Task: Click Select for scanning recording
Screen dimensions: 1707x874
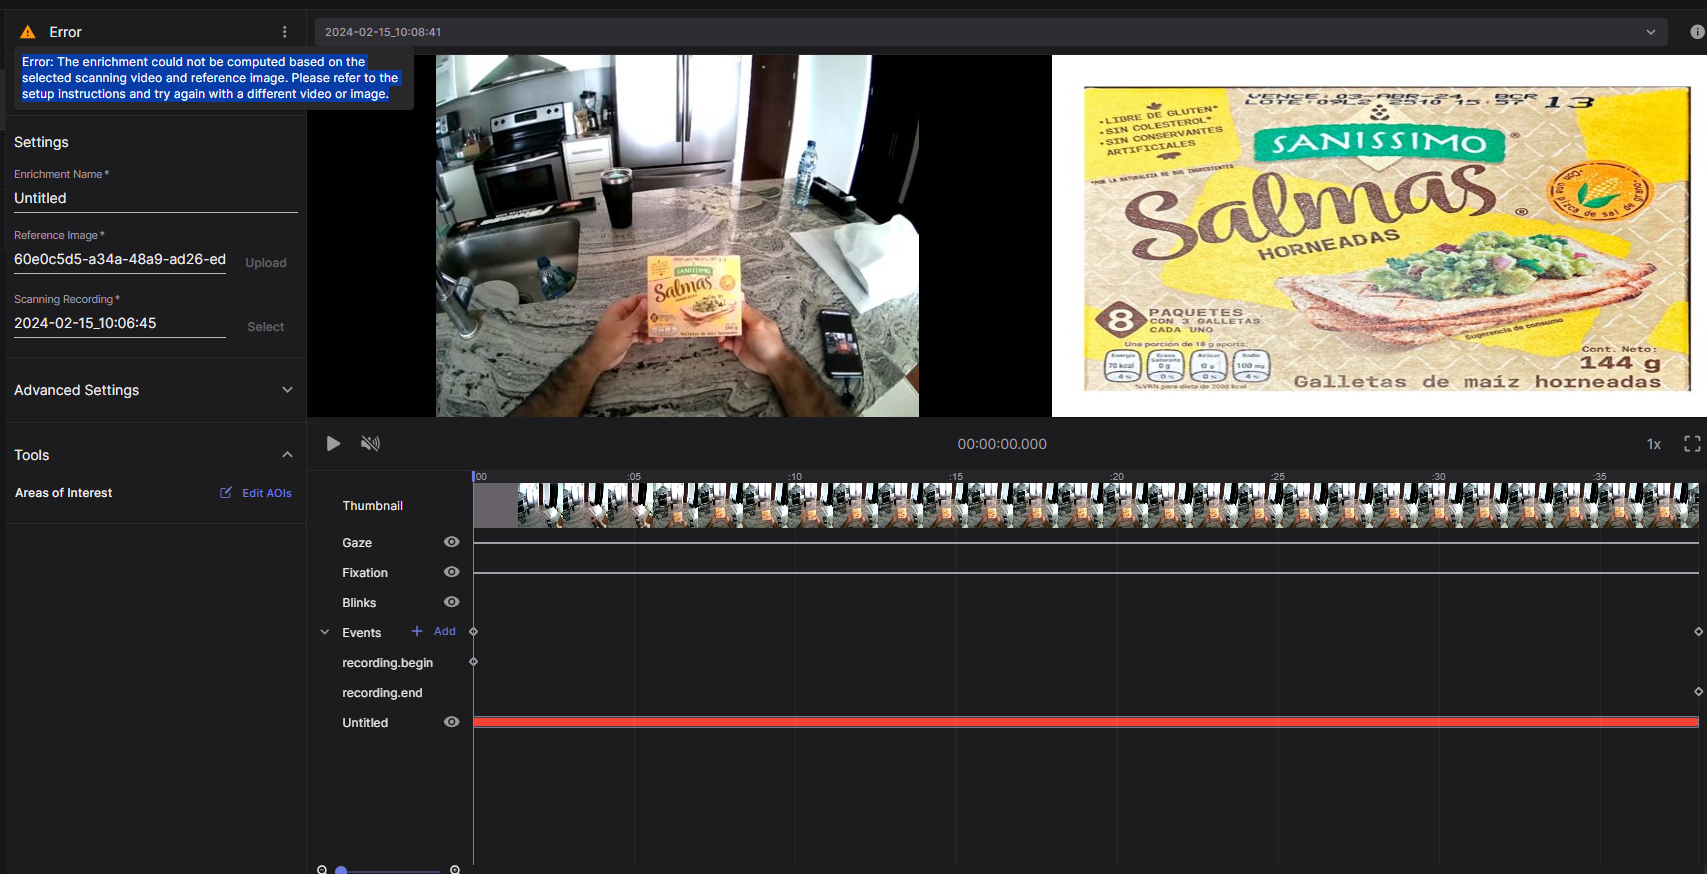Action: [266, 327]
